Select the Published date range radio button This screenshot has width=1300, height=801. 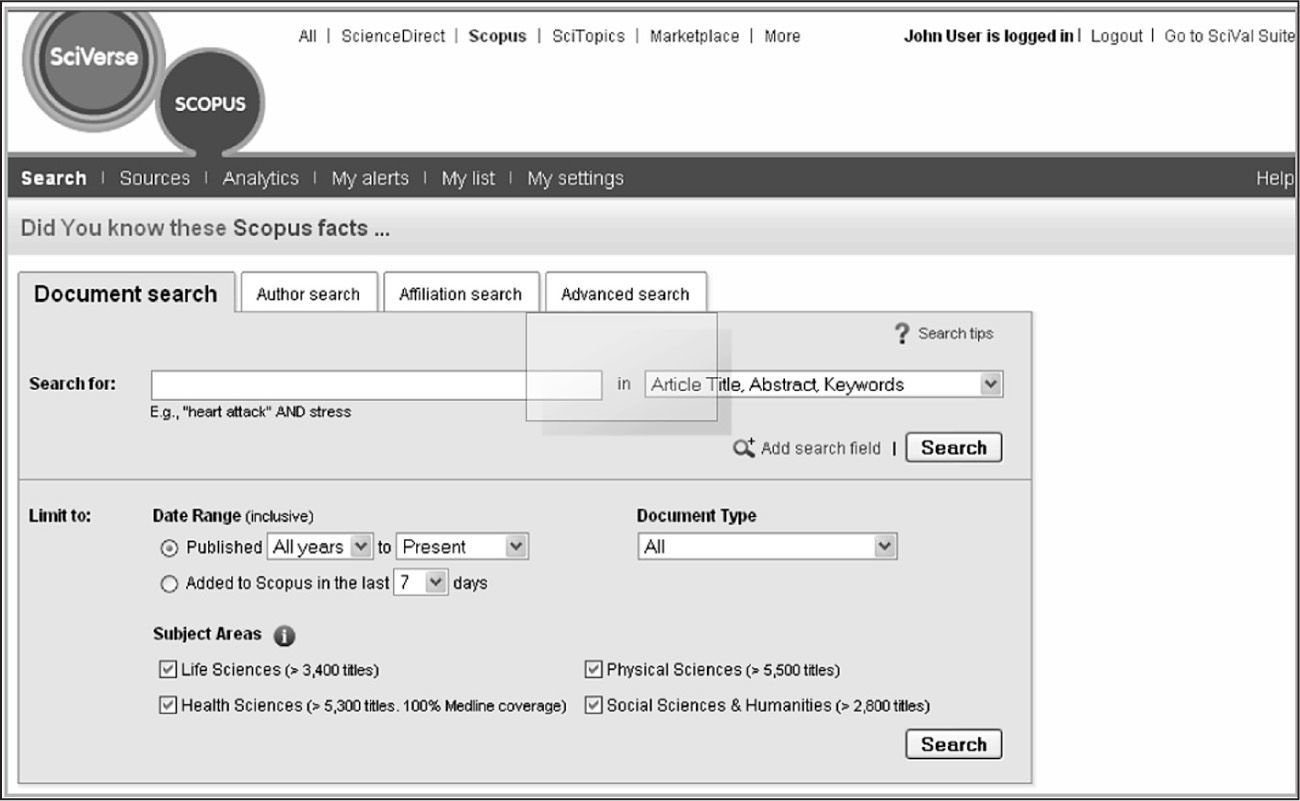(169, 548)
